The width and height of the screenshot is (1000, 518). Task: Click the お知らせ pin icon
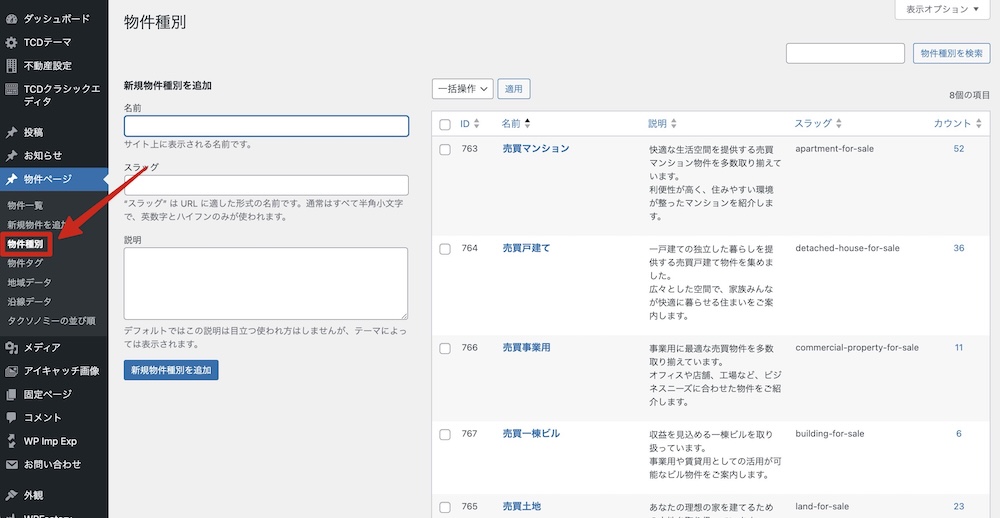11,156
